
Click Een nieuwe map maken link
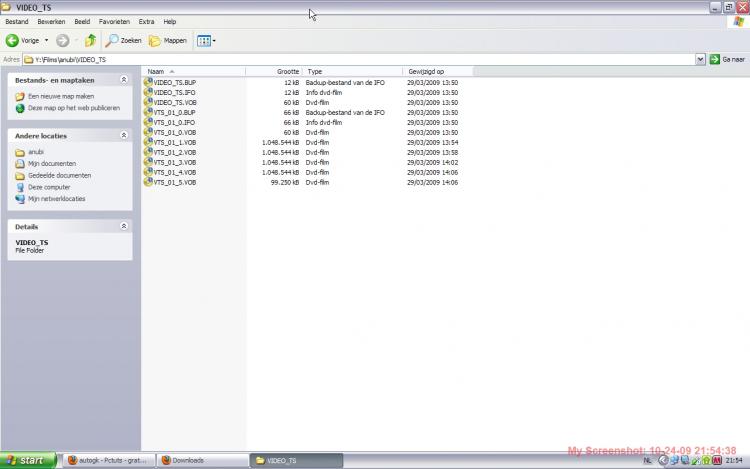[x=61, y=96]
